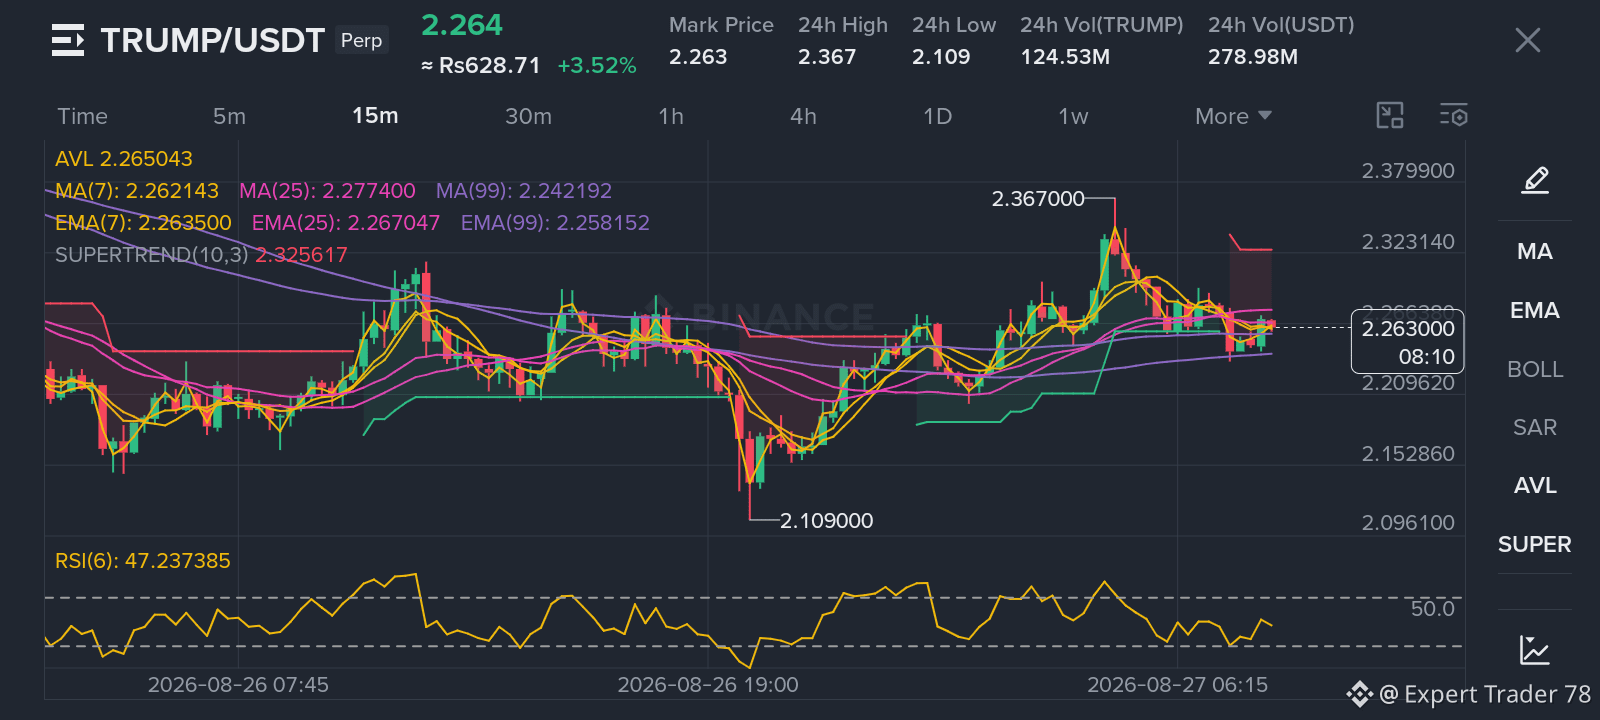Click the 24h Vol(USDT) value 278.98M

click(x=1253, y=57)
